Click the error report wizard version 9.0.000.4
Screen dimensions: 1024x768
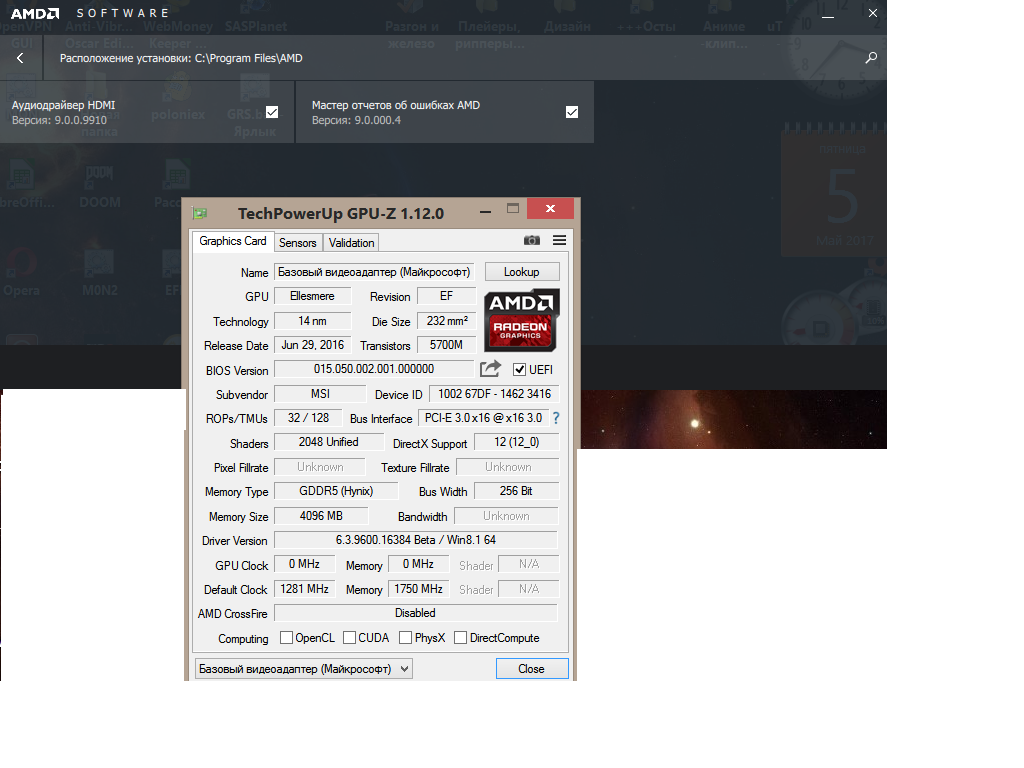(357, 120)
